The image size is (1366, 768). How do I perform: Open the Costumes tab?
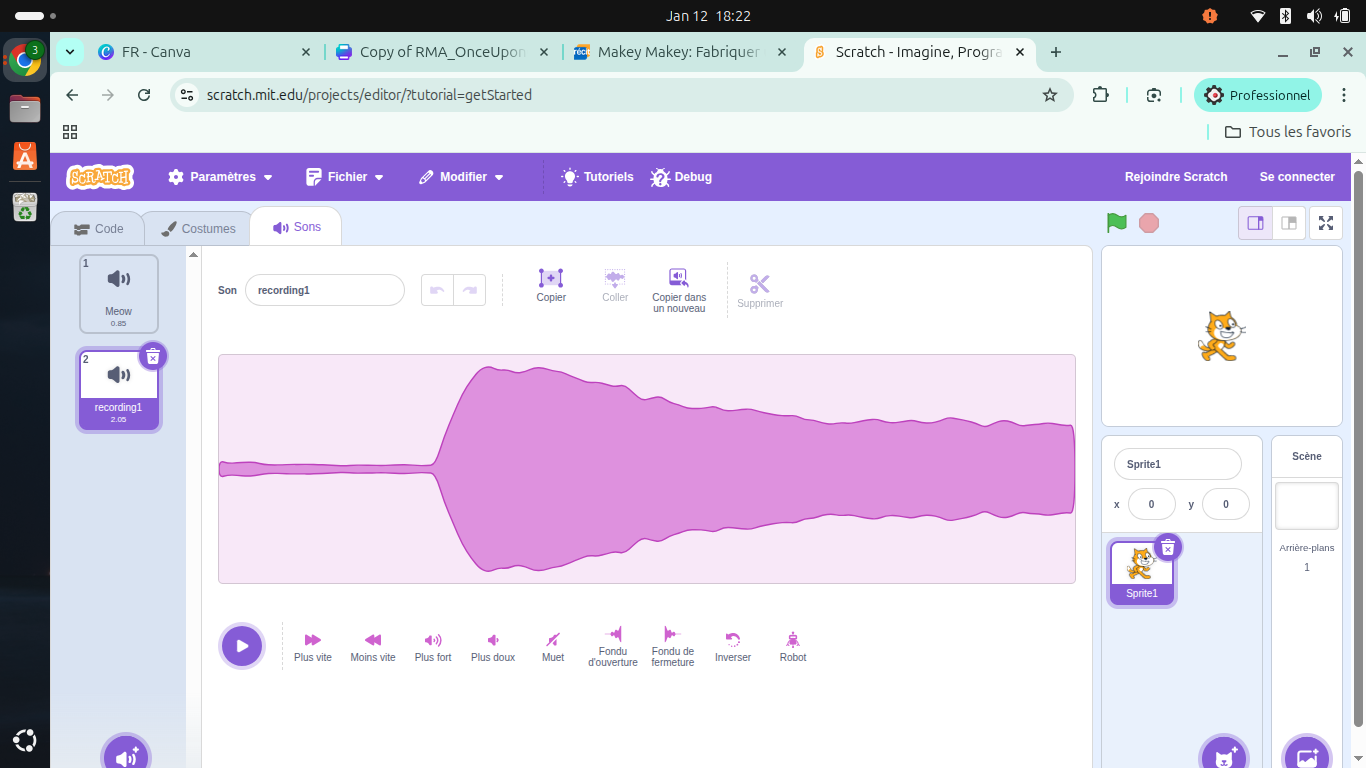click(198, 229)
